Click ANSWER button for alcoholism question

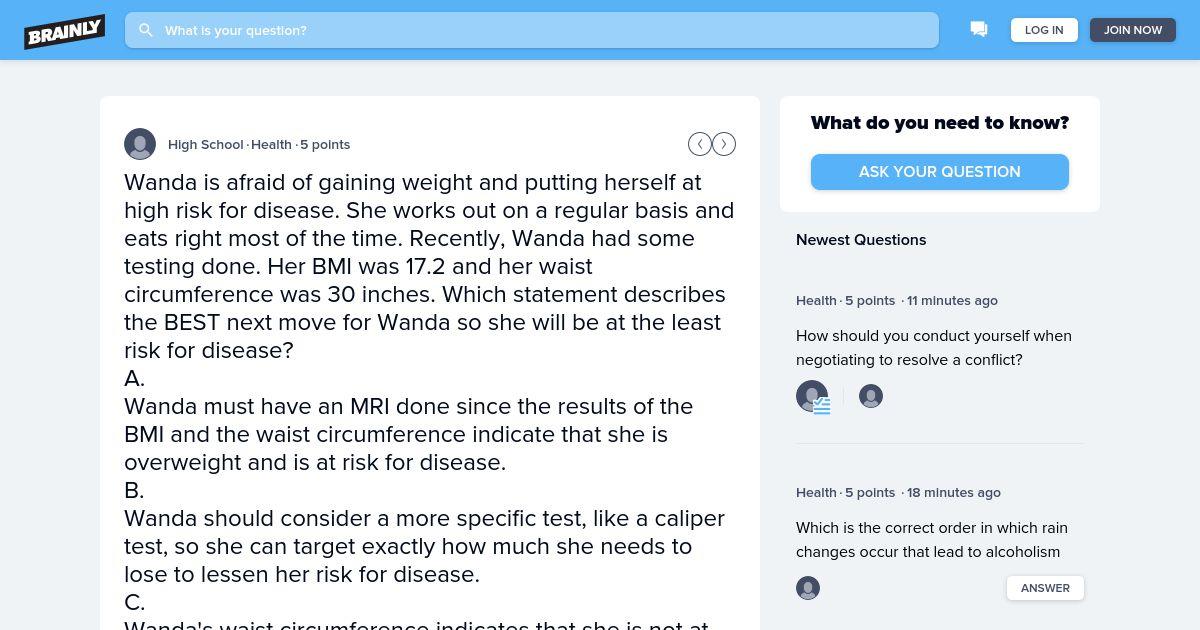coord(1045,588)
